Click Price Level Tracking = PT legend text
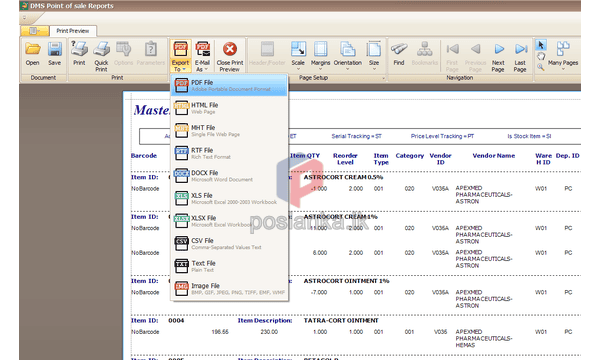This screenshot has height=360, width=600. click(x=442, y=136)
